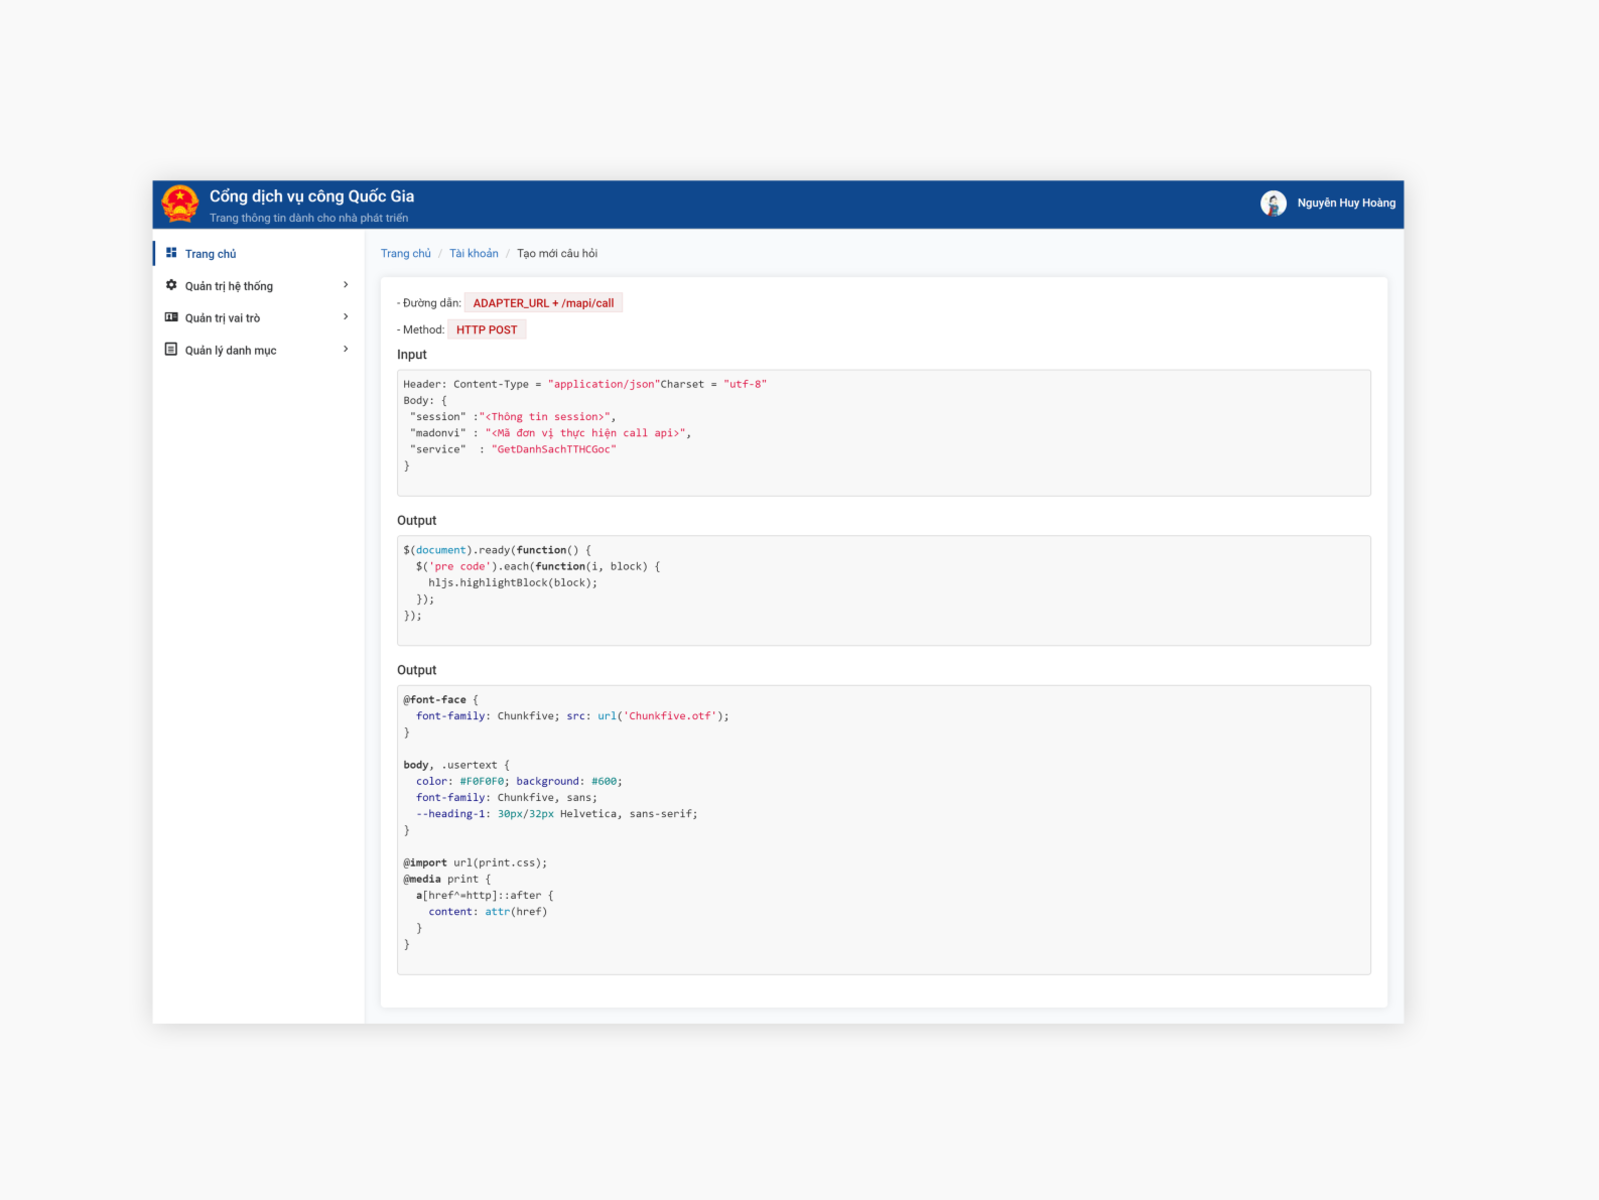Click Tạo mới câu hỏi breadcrumb text

click(557, 253)
